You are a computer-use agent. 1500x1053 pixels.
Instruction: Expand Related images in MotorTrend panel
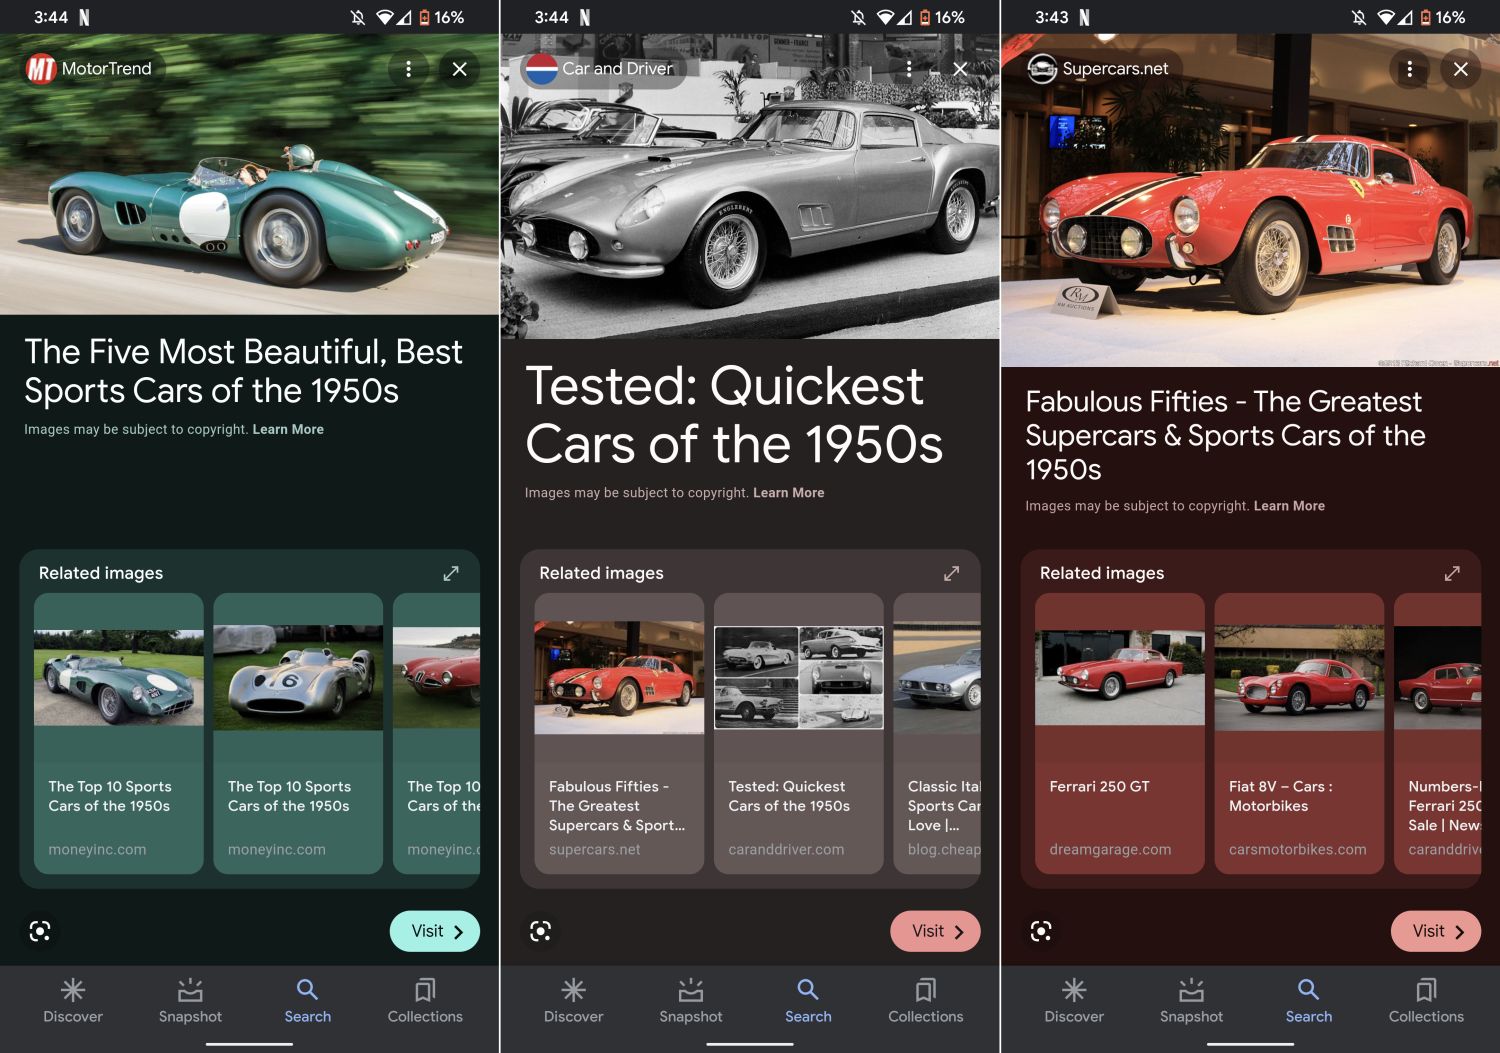coord(451,573)
